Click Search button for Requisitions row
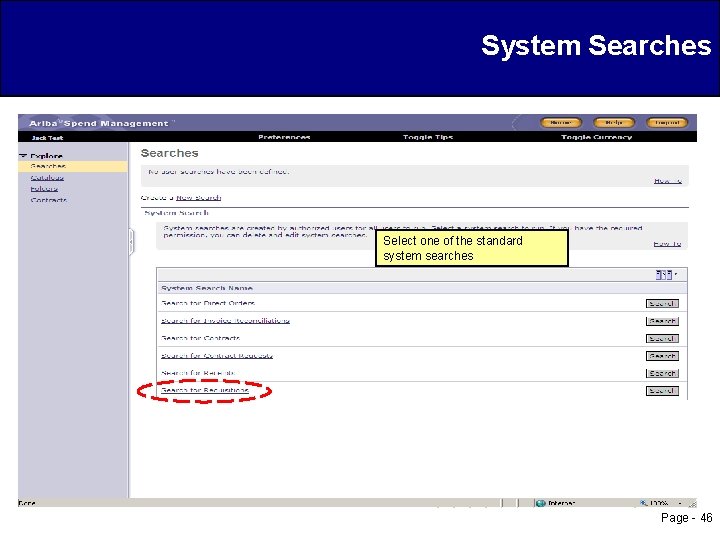The width and height of the screenshot is (720, 540). [x=662, y=391]
